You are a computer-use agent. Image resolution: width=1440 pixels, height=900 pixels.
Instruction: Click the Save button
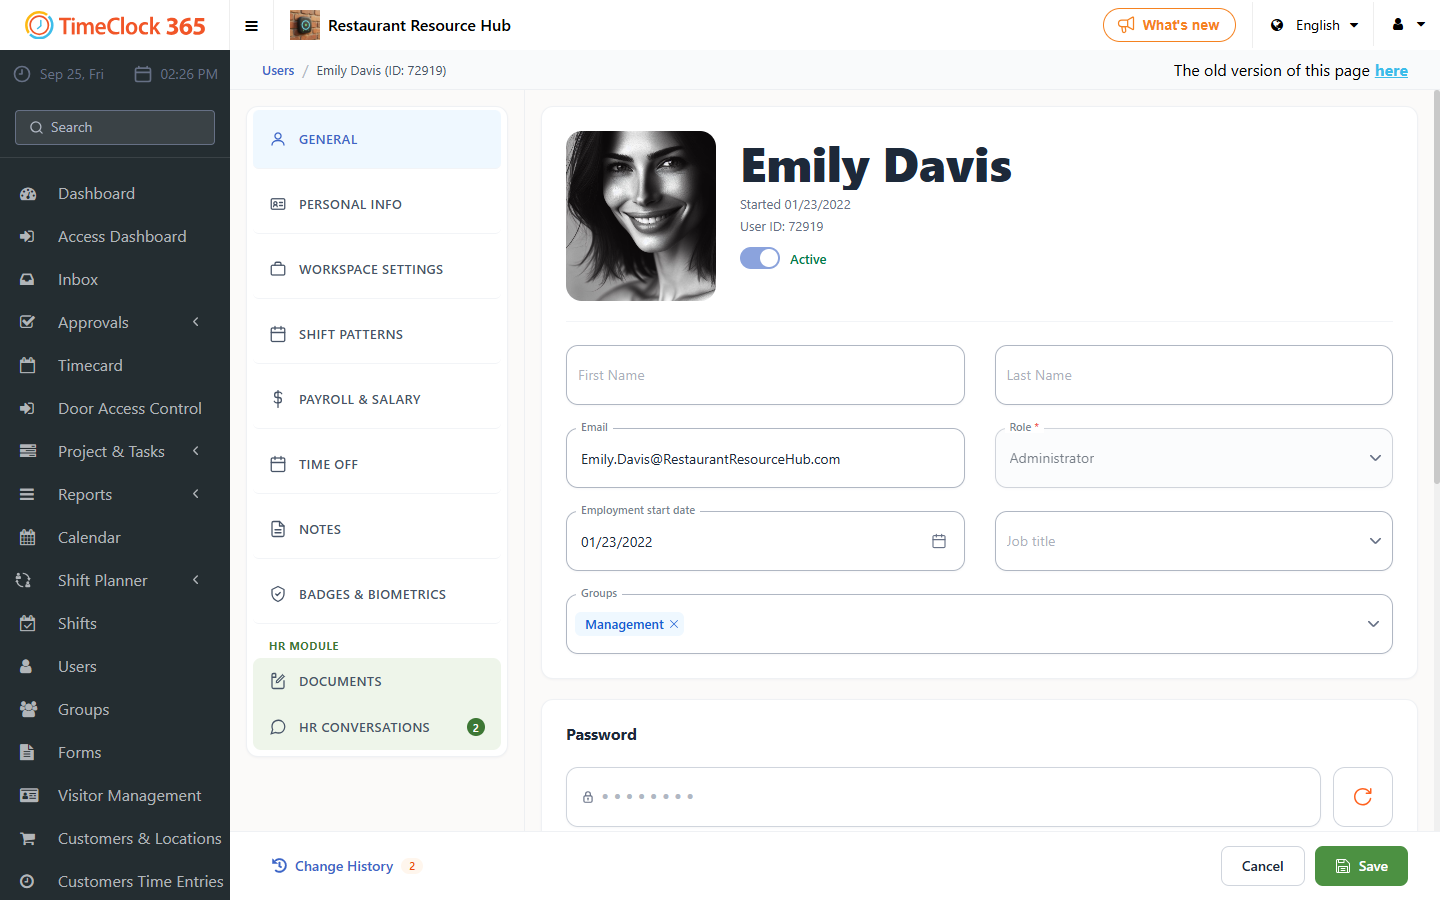[x=1361, y=866]
